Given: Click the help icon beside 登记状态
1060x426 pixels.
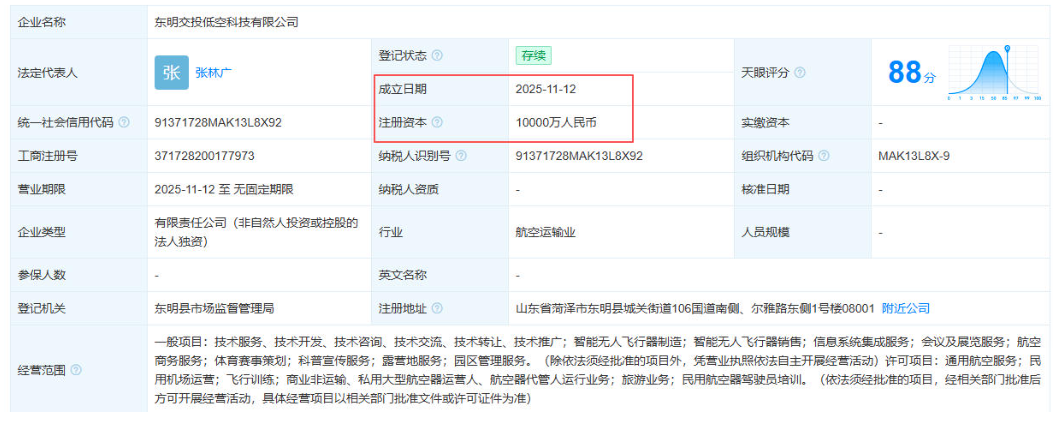Looking at the screenshot, I should 437,56.
